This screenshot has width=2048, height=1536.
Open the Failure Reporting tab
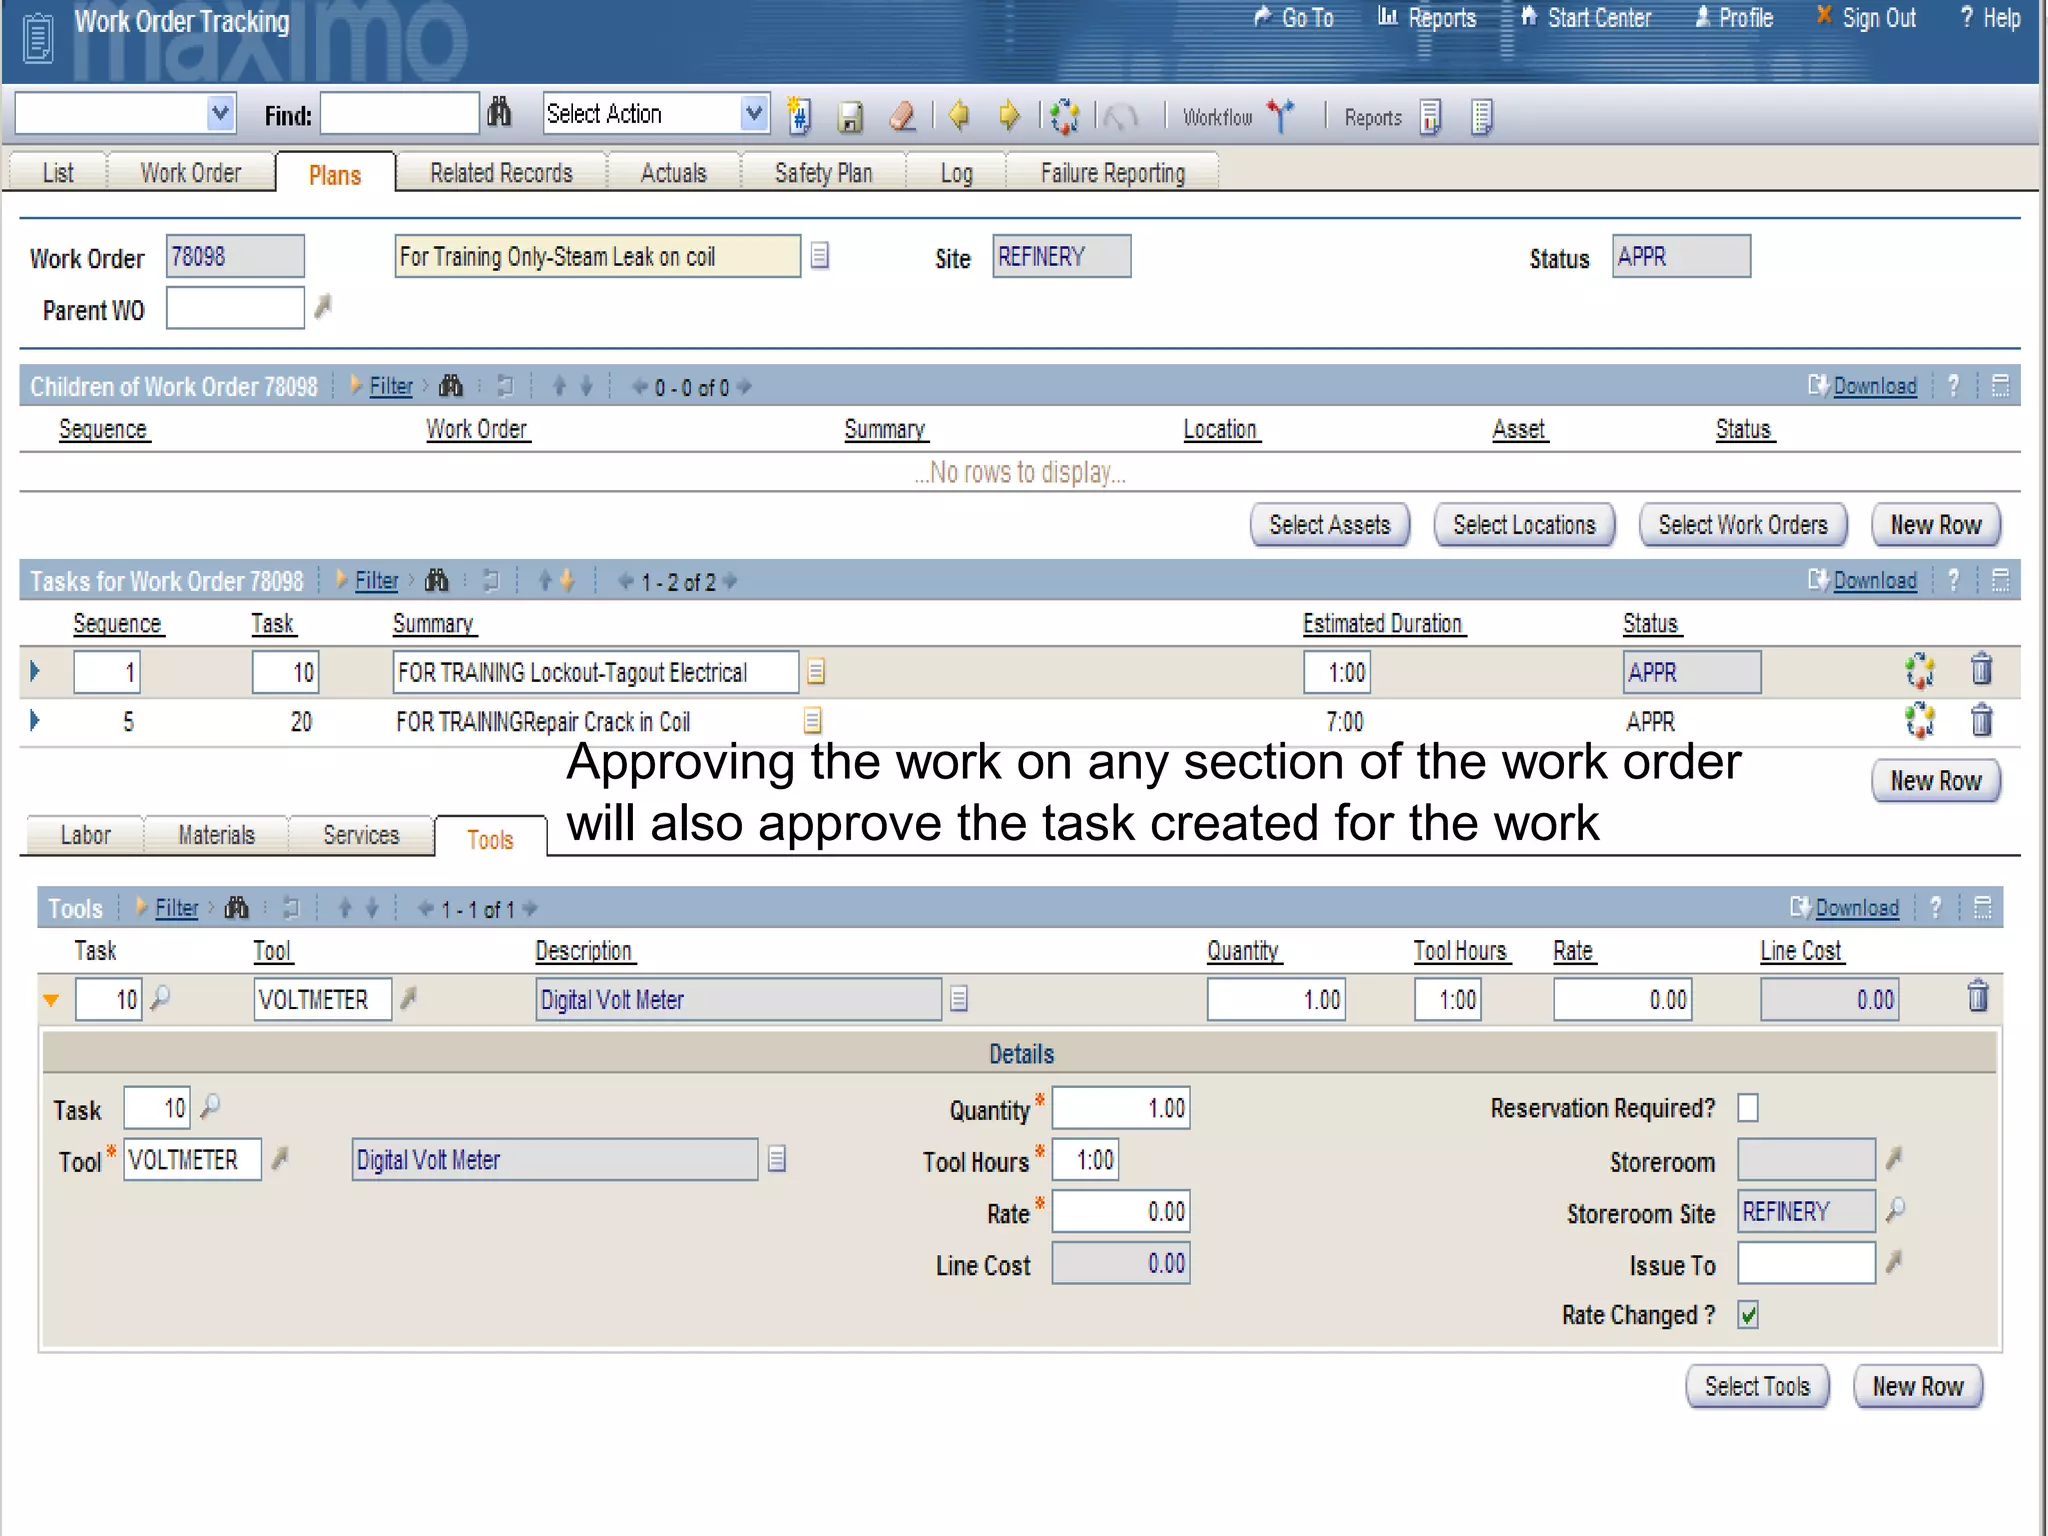click(x=1112, y=172)
